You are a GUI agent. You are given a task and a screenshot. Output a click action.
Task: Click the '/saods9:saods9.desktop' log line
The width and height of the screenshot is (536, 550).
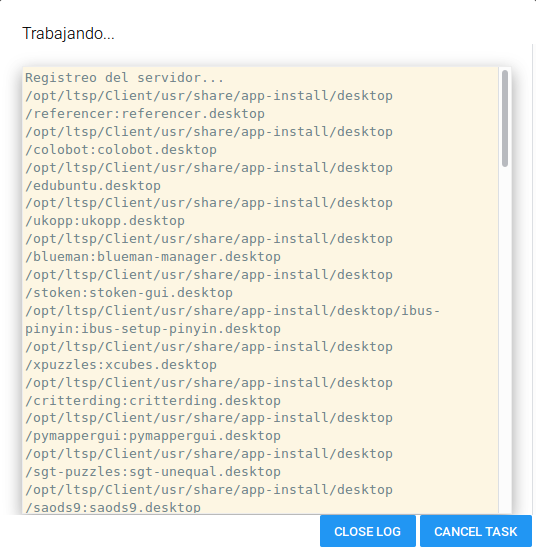(x=113, y=508)
